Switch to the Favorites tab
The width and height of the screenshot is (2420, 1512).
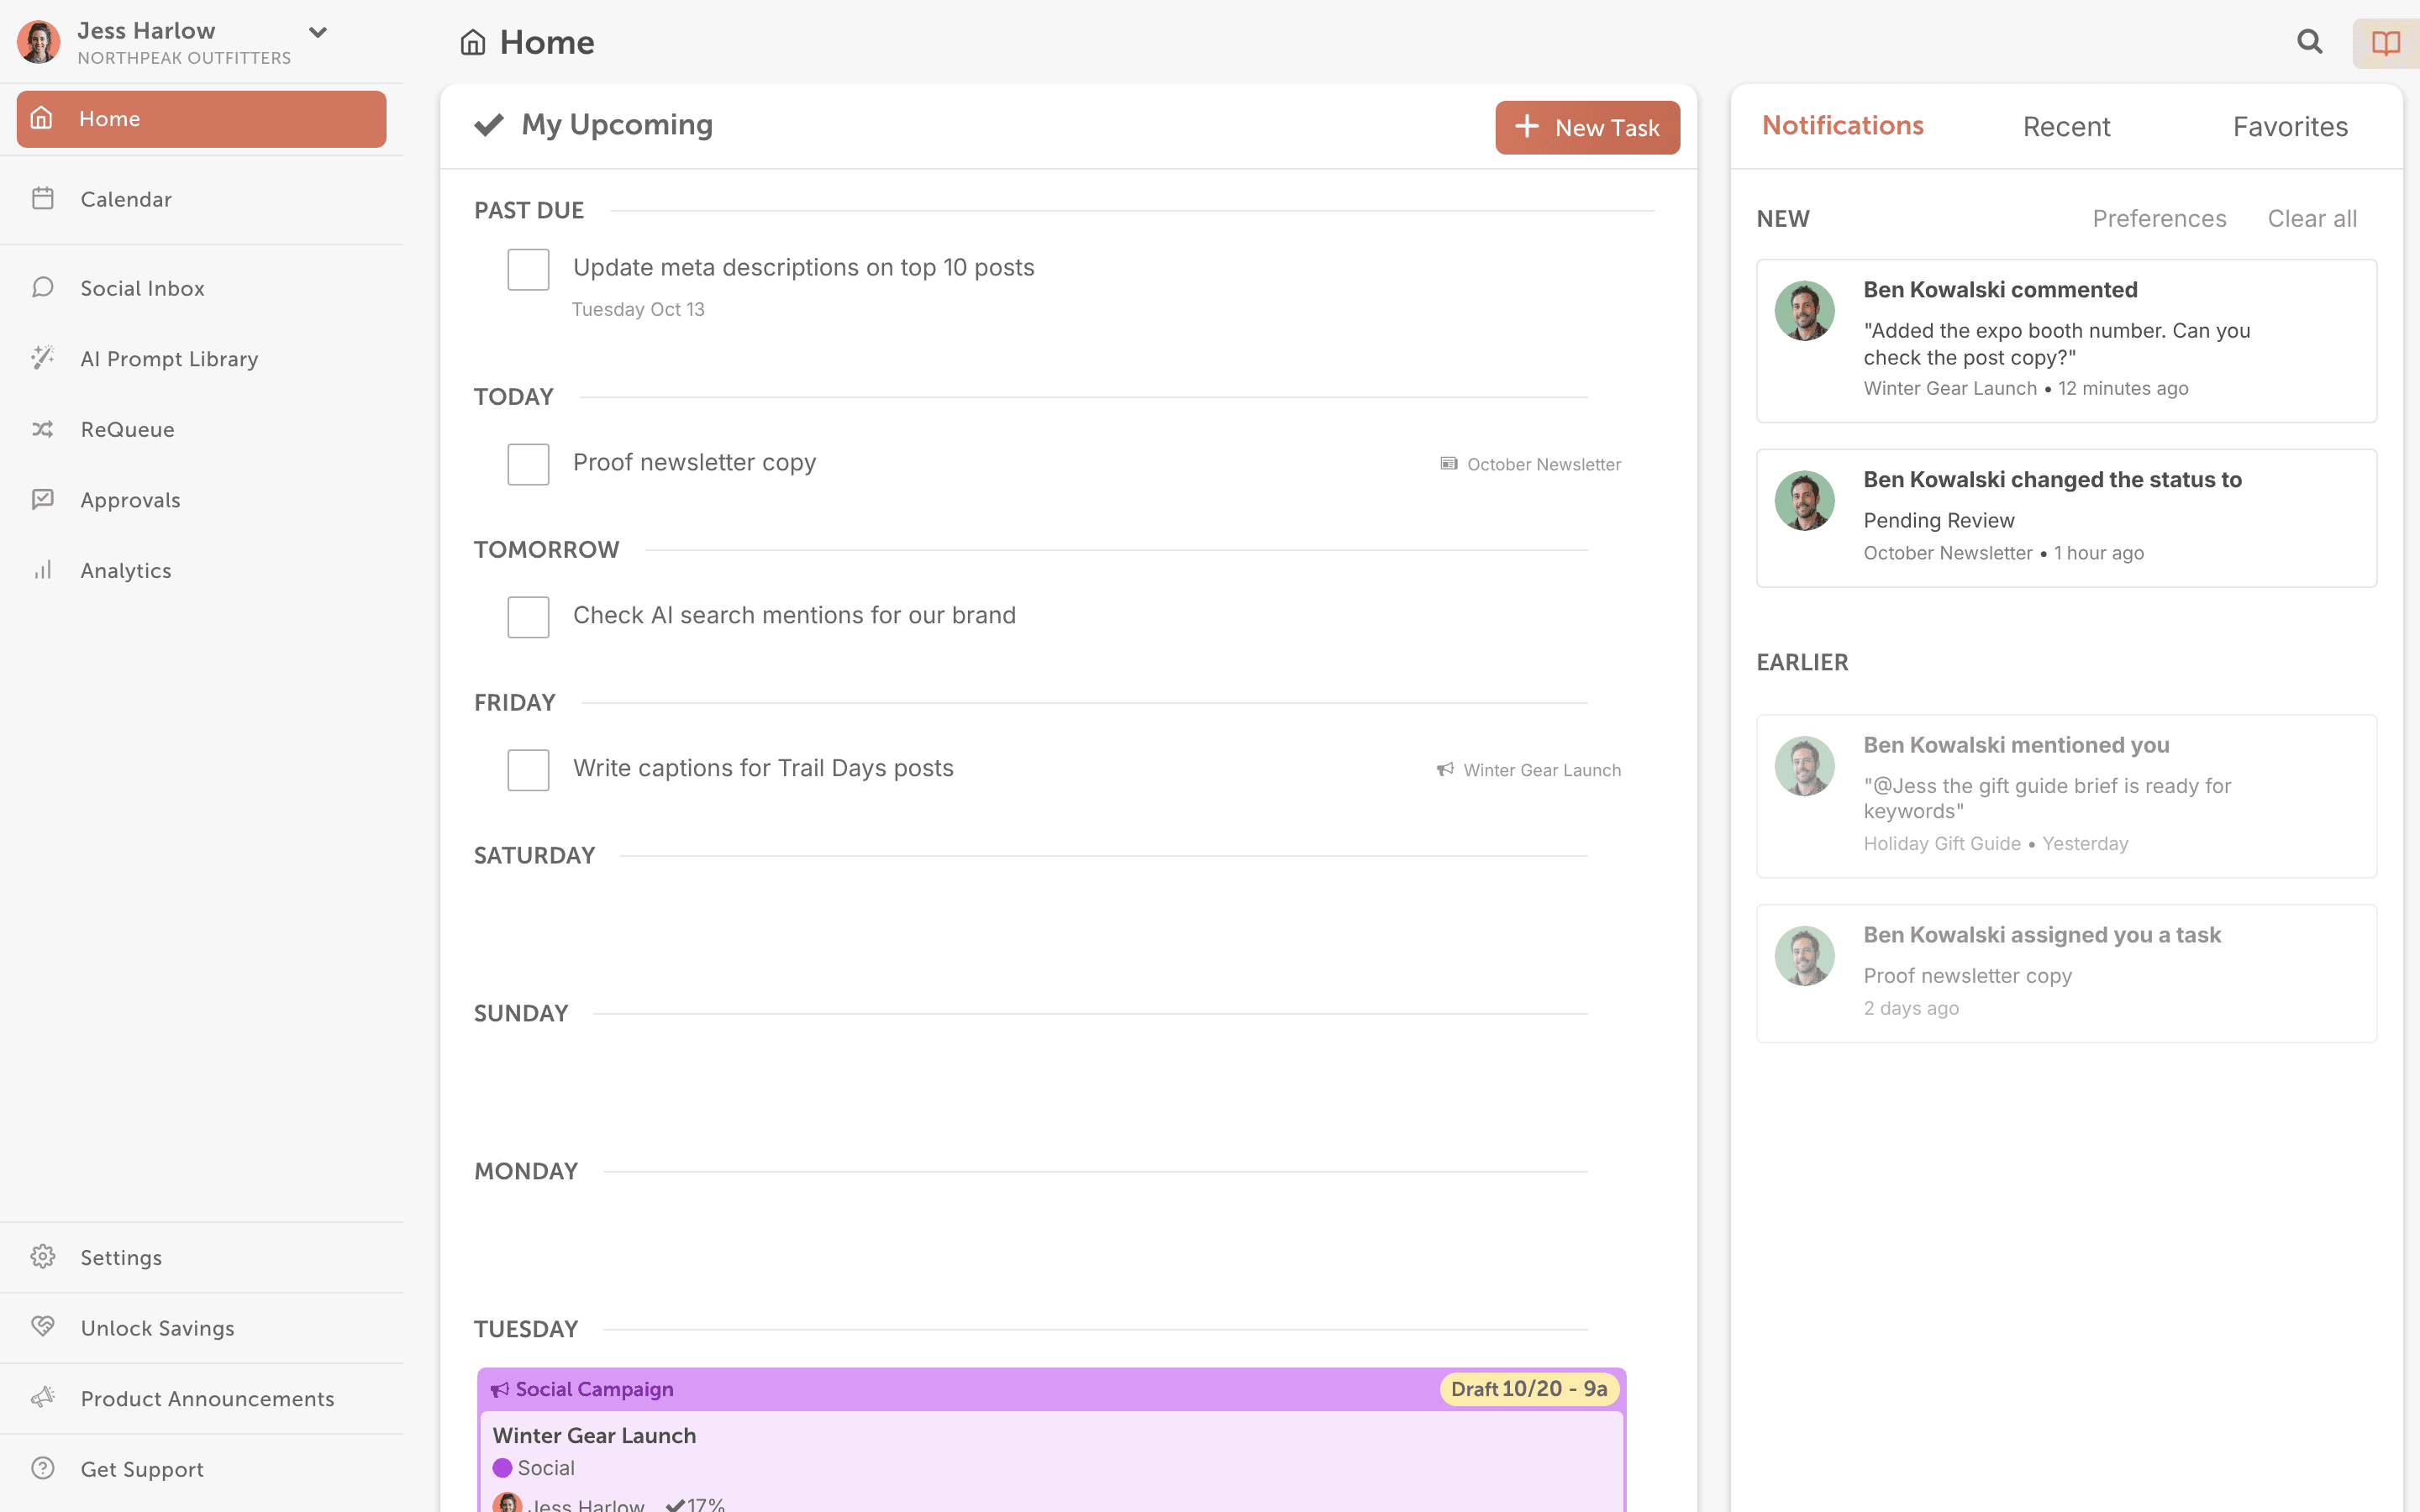point(2290,127)
